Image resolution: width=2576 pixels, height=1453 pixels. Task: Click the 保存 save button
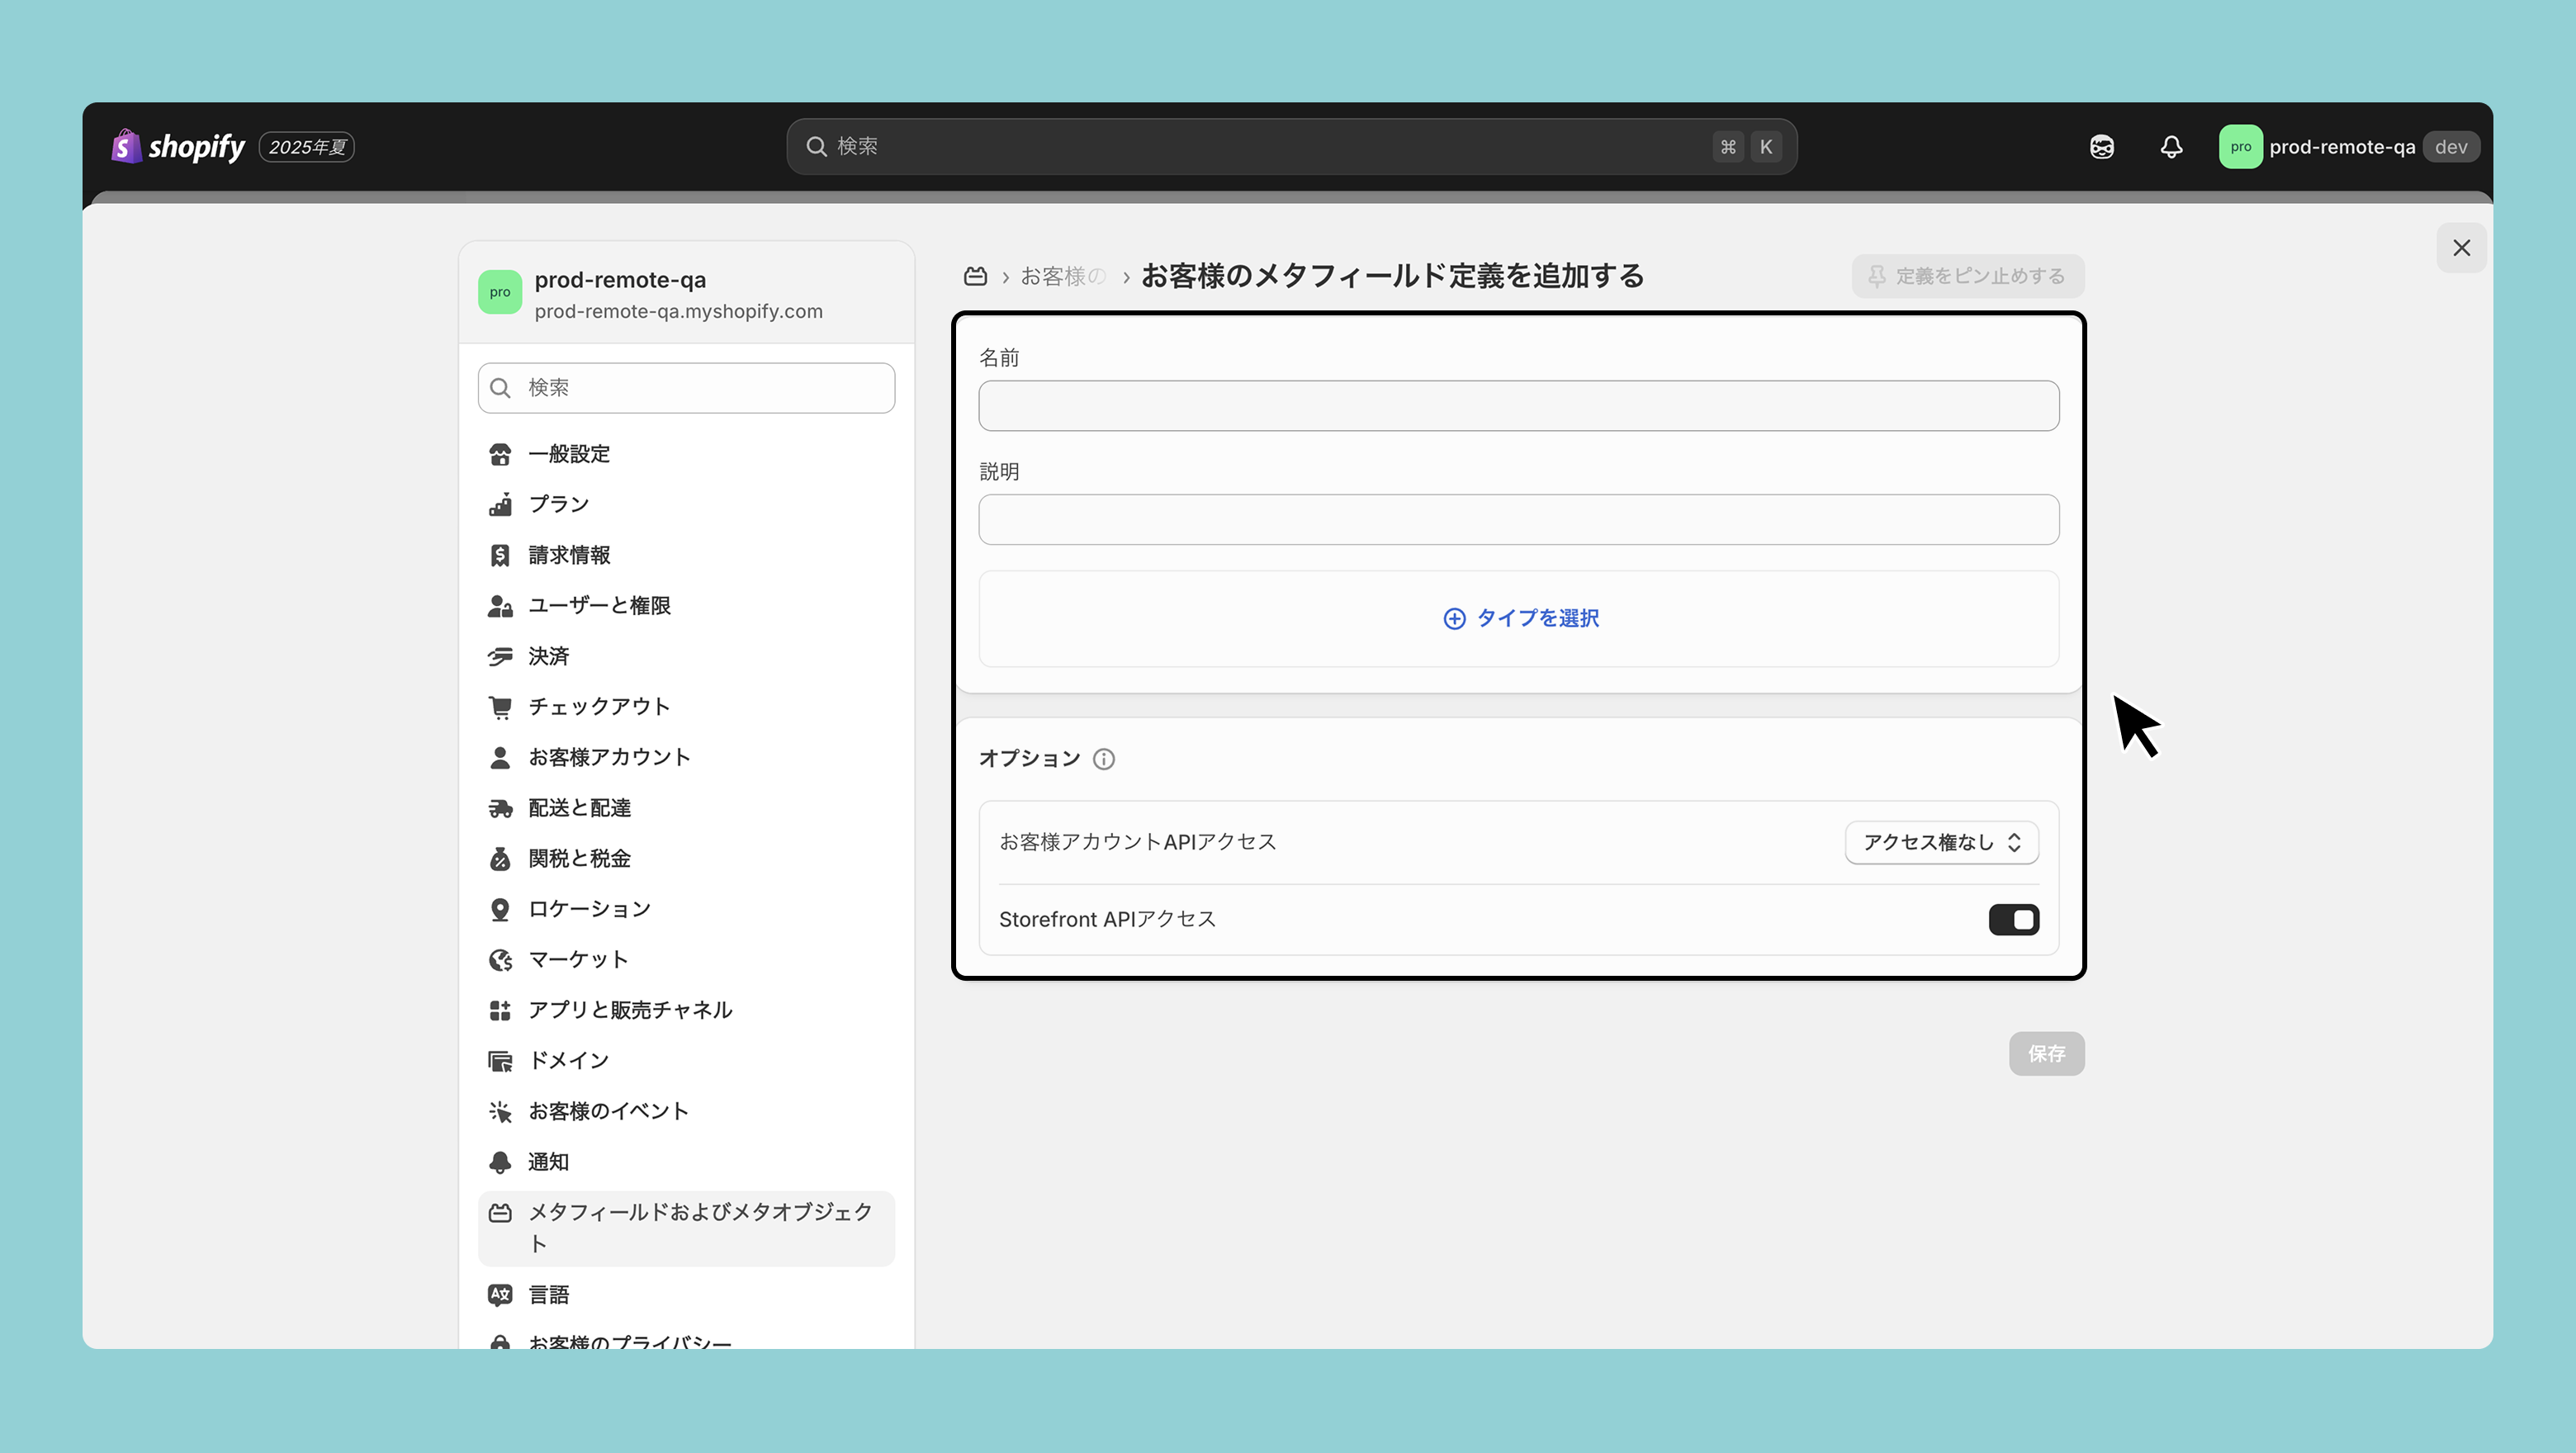coord(2046,1053)
